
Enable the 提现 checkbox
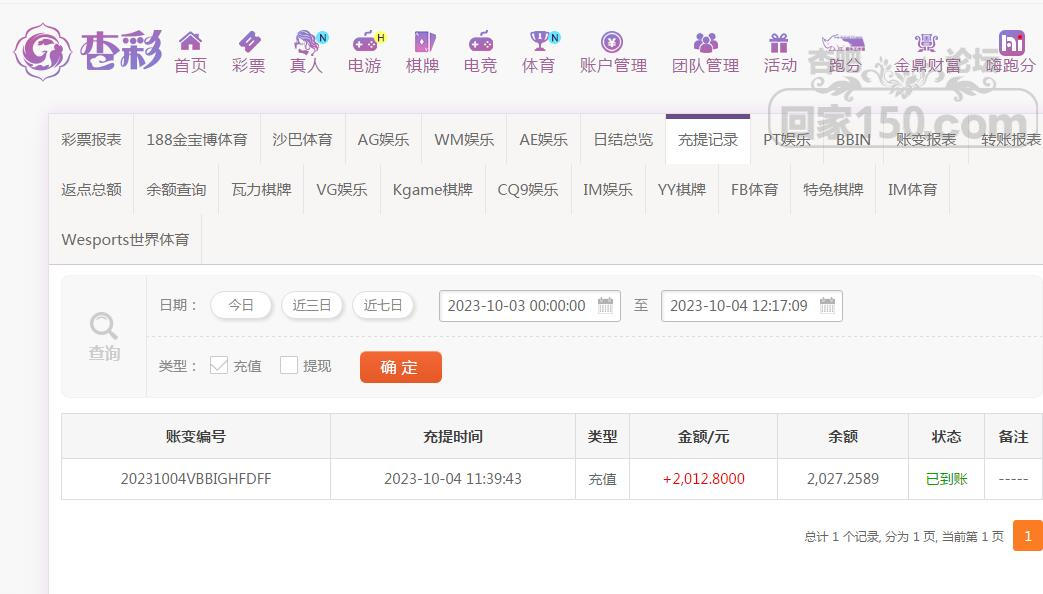point(289,366)
